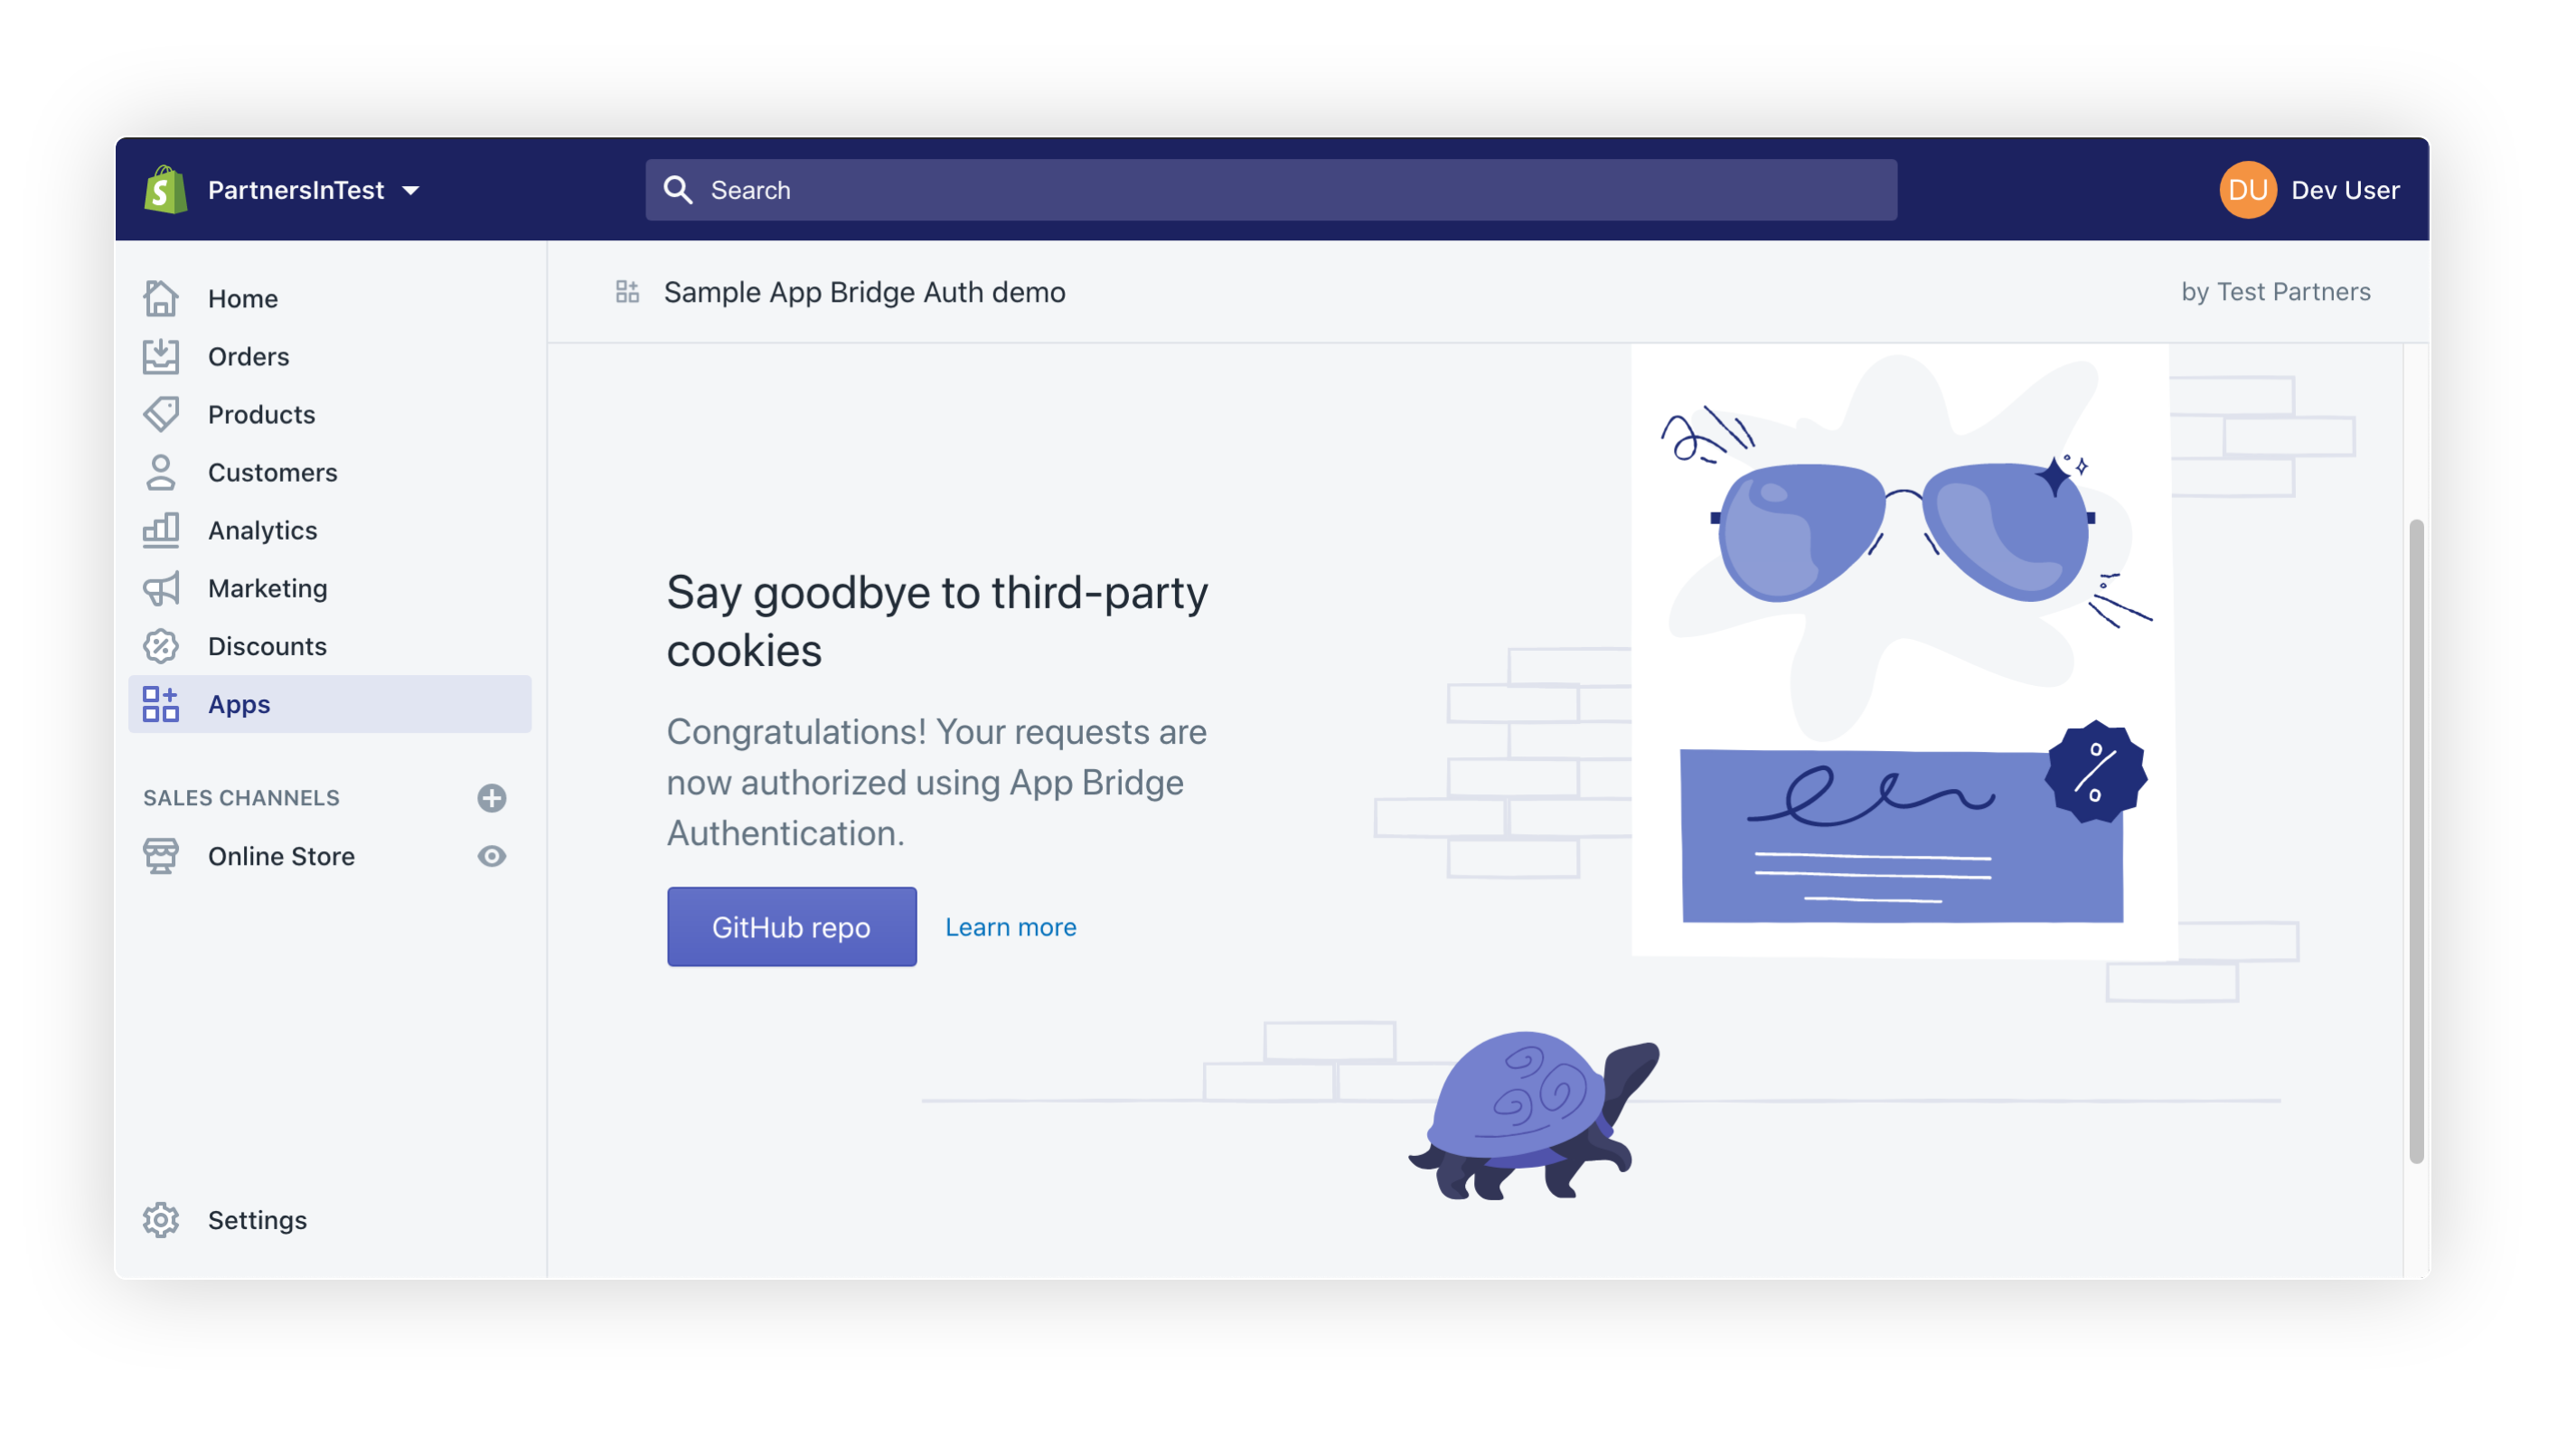This screenshot has height=1437, width=2576.
Task: Click the Discounts icon in sidebar
Action: point(161,646)
